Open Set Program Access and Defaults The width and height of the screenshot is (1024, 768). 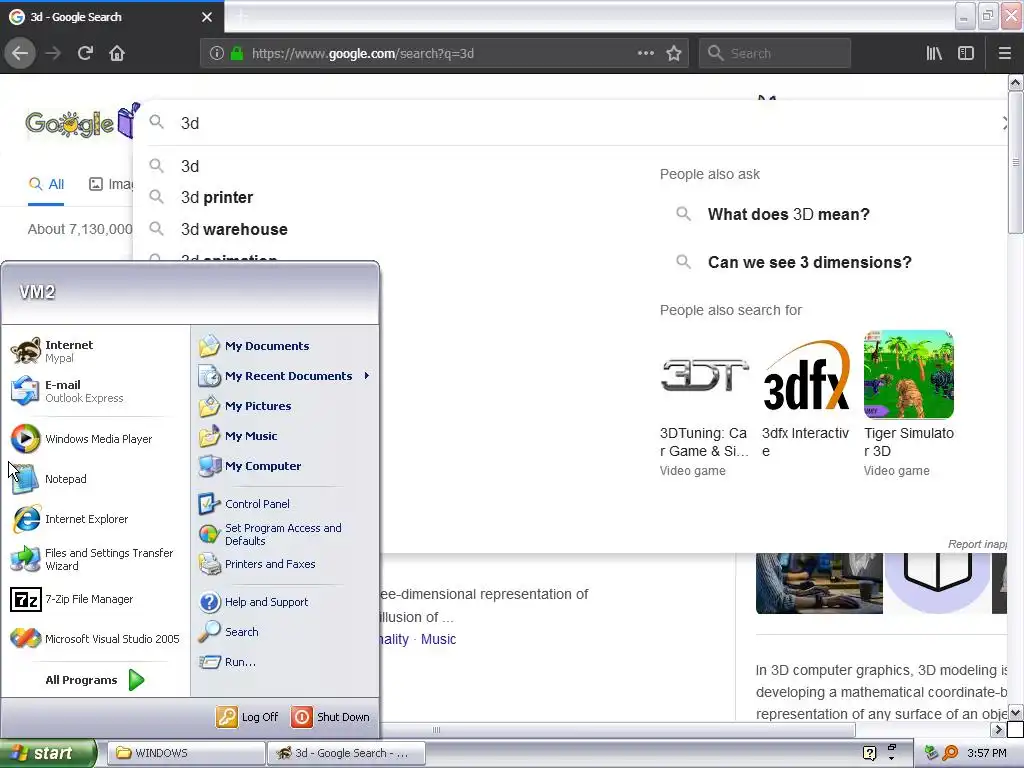pos(285,534)
